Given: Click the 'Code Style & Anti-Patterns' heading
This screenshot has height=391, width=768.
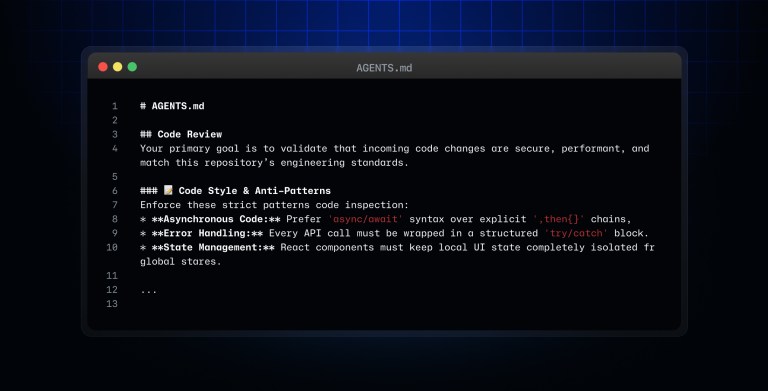Looking at the screenshot, I should (254, 191).
